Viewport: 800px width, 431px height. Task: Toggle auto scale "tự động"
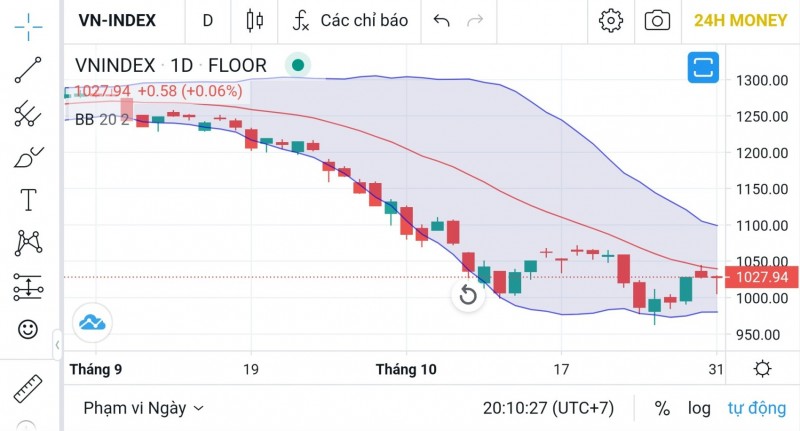(757, 408)
